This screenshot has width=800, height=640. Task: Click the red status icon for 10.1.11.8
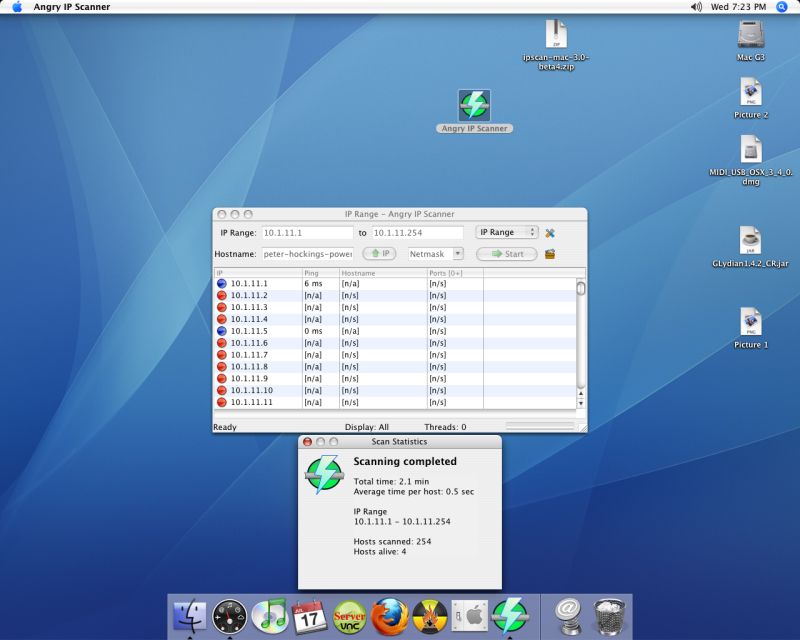click(221, 366)
